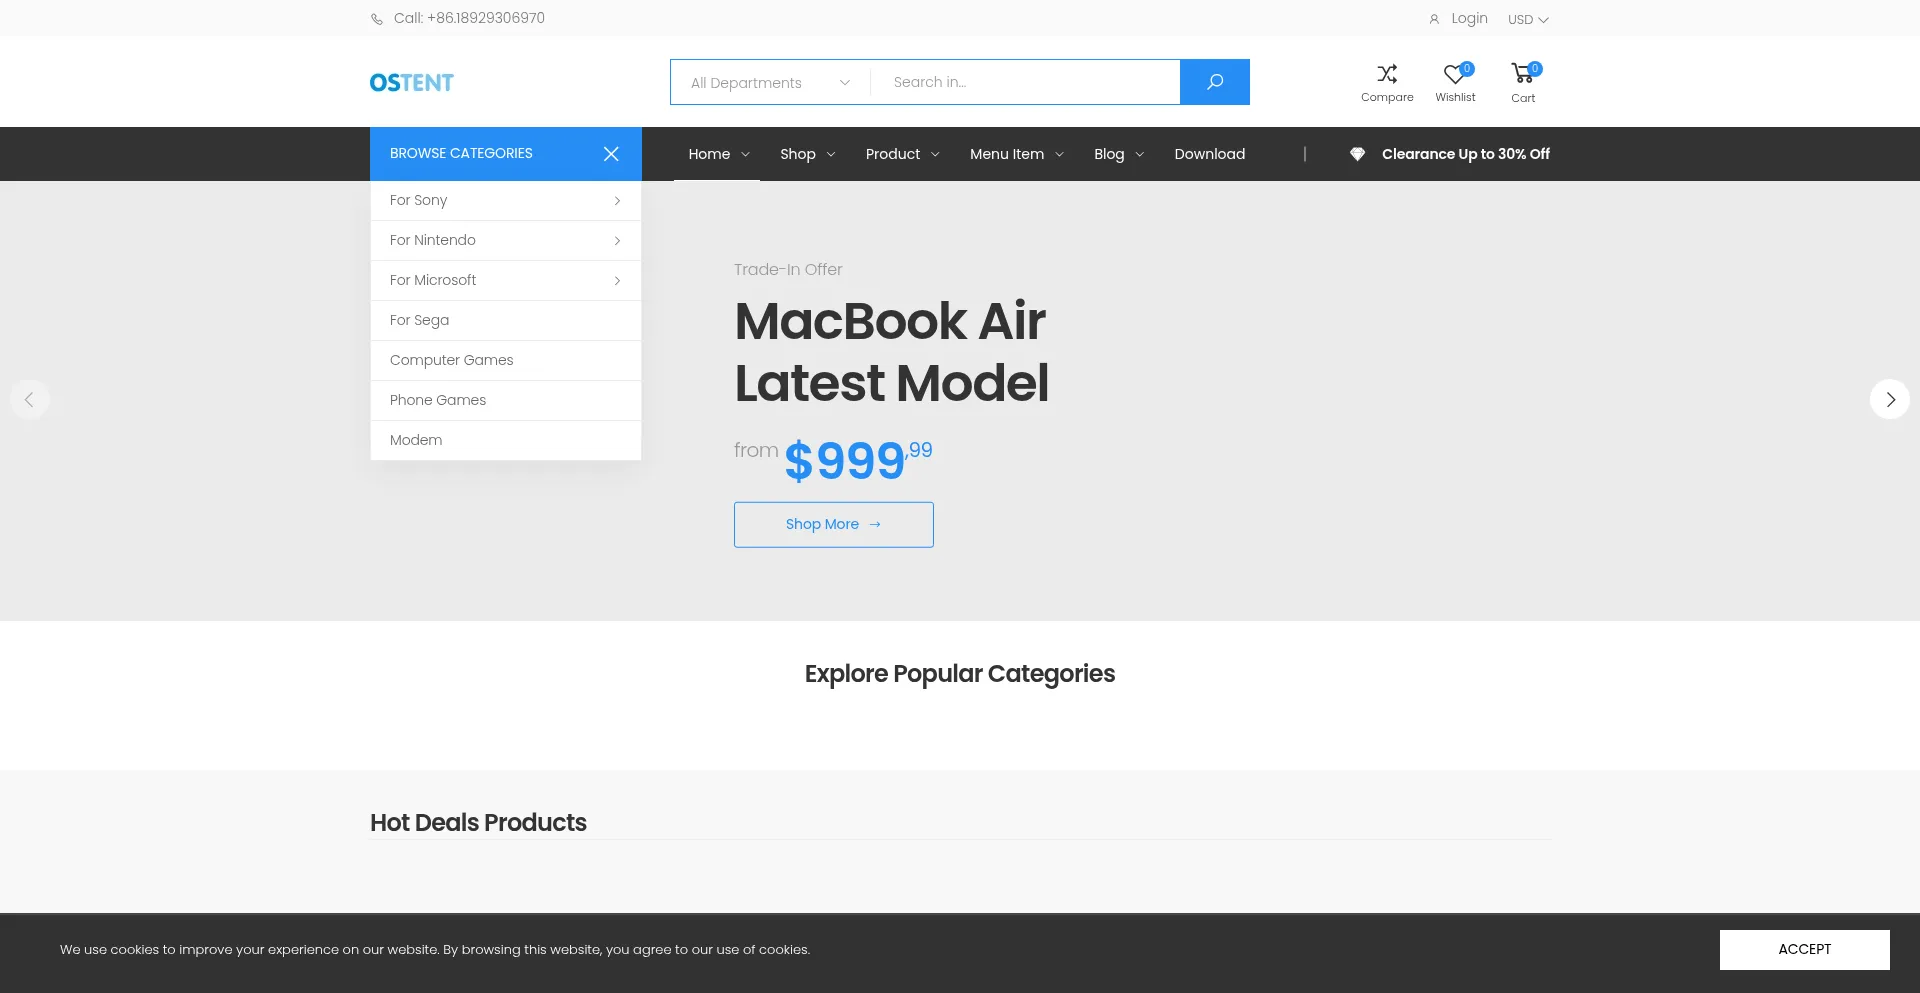1920x993 pixels.
Task: Go to next slide arrow
Action: [1889, 399]
